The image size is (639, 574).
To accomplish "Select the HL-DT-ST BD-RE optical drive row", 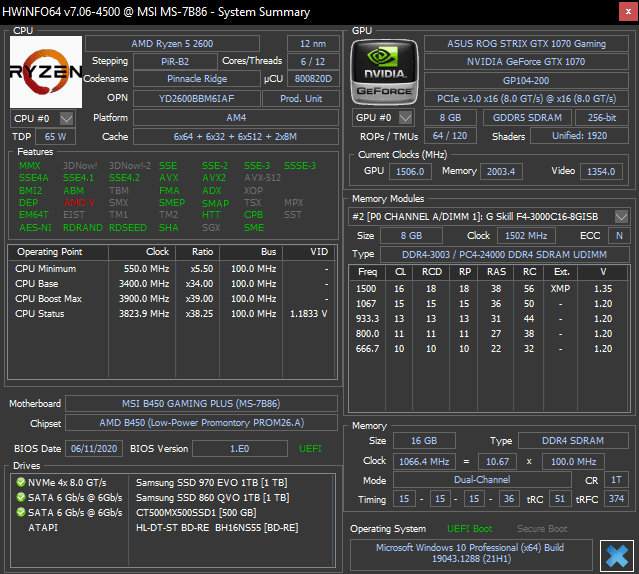I will pyautogui.click(x=172, y=528).
